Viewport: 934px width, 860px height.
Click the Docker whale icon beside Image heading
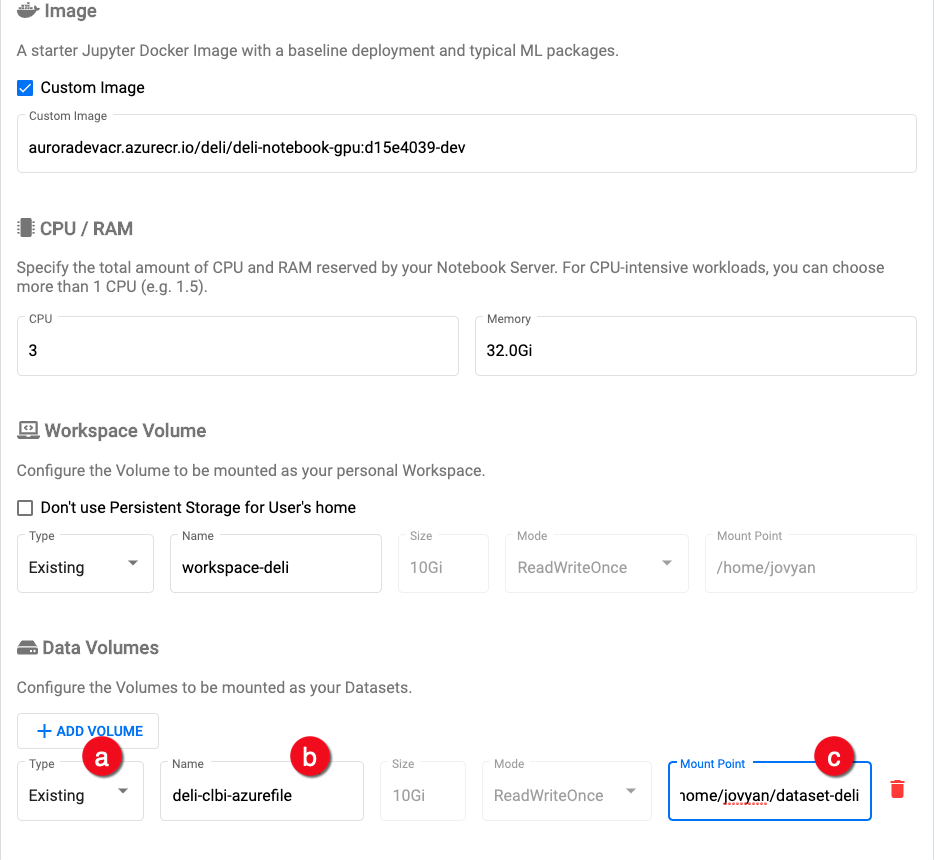(26, 11)
